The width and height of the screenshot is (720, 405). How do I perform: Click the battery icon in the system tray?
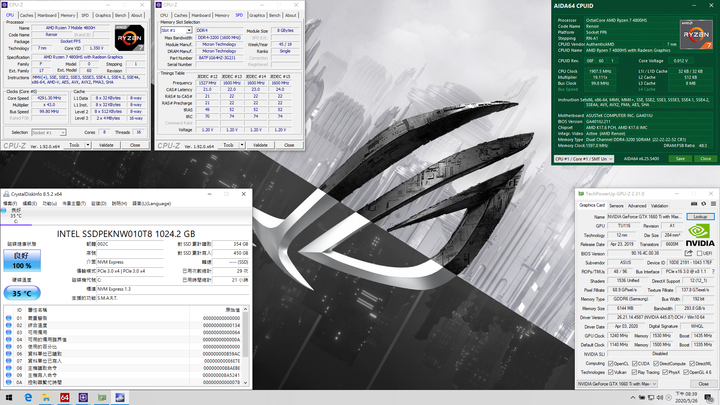[642, 398]
